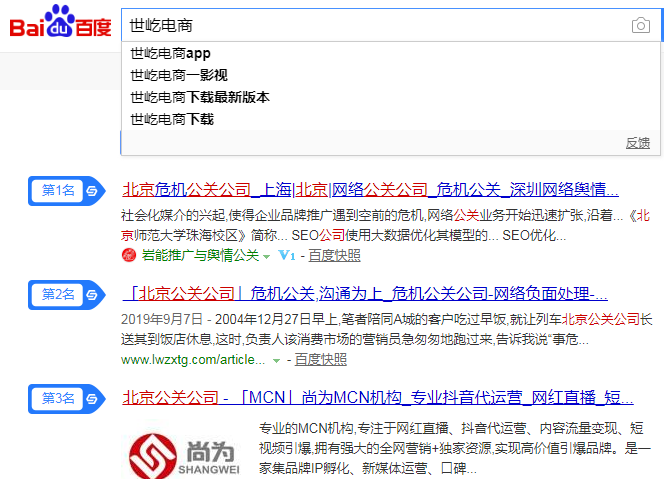
Task: Click 岩能推广与舆情公关 source link
Action: 200,255
